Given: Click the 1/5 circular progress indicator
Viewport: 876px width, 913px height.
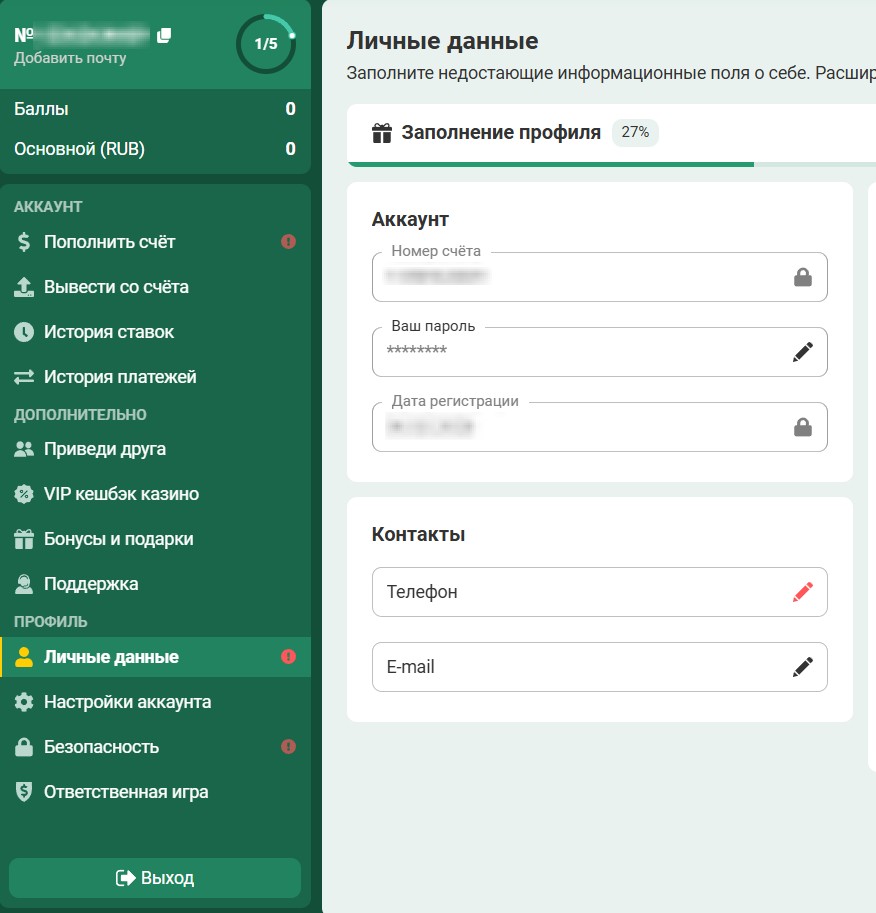Looking at the screenshot, I should (265, 44).
